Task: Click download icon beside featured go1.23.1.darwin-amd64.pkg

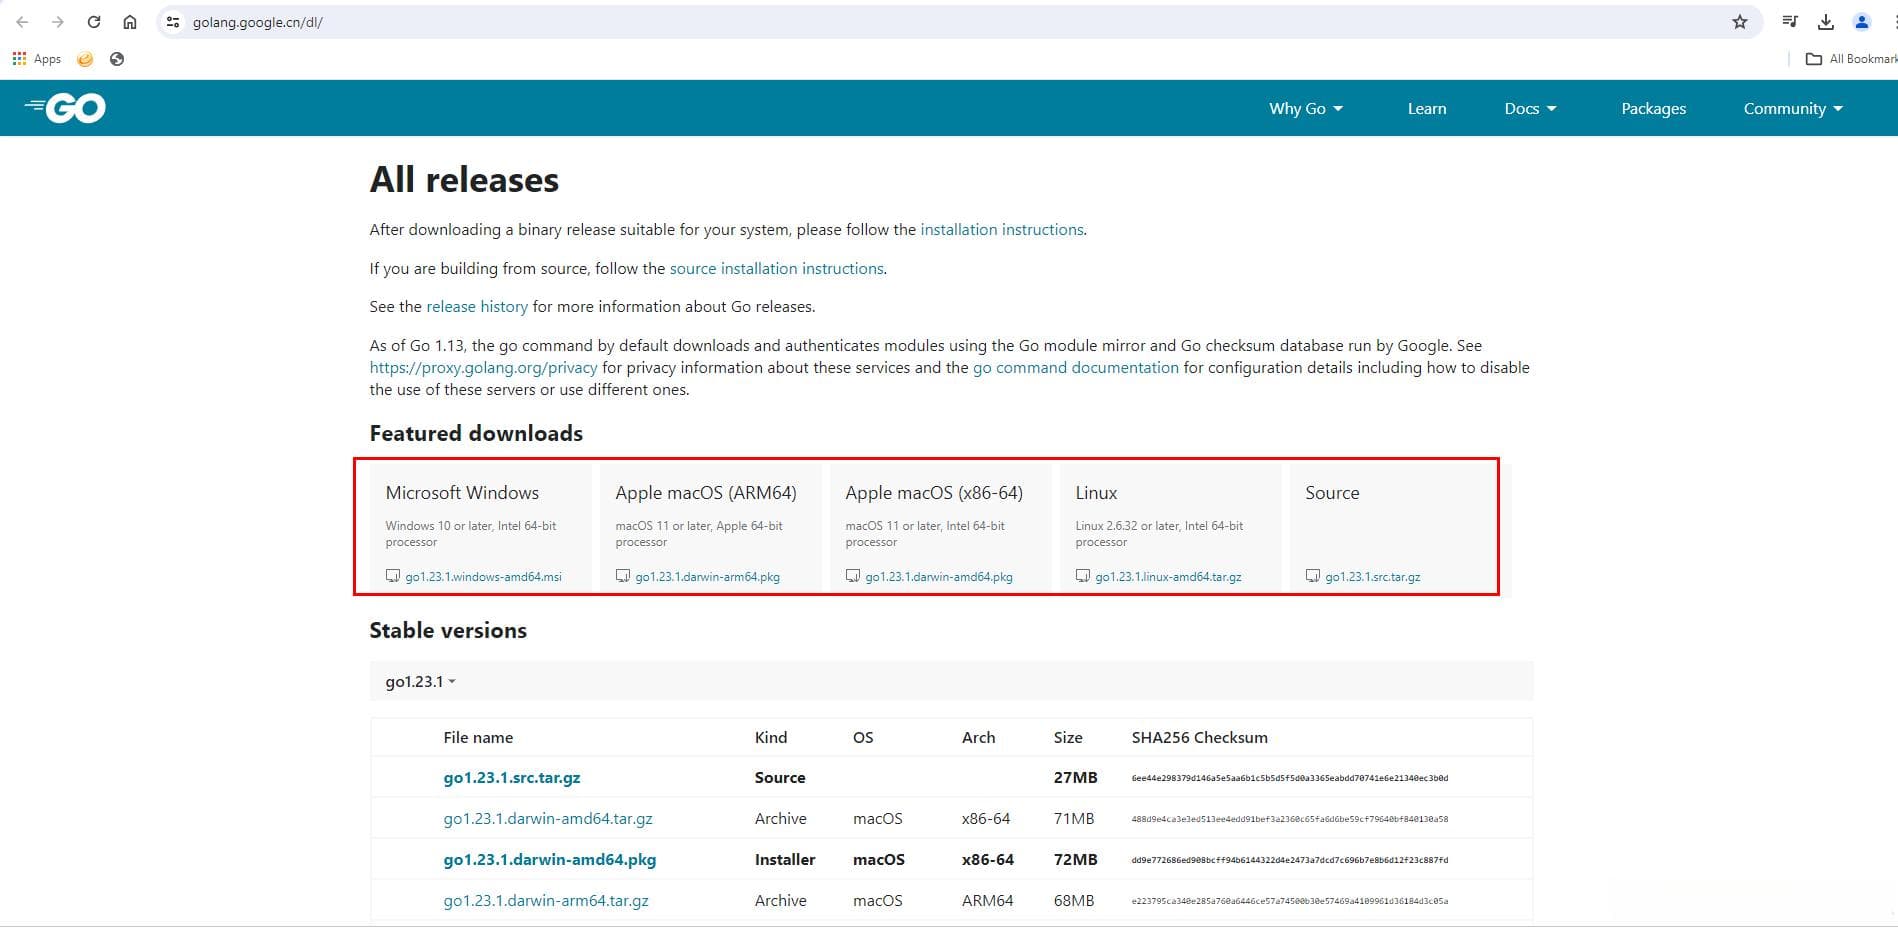Action: (853, 576)
